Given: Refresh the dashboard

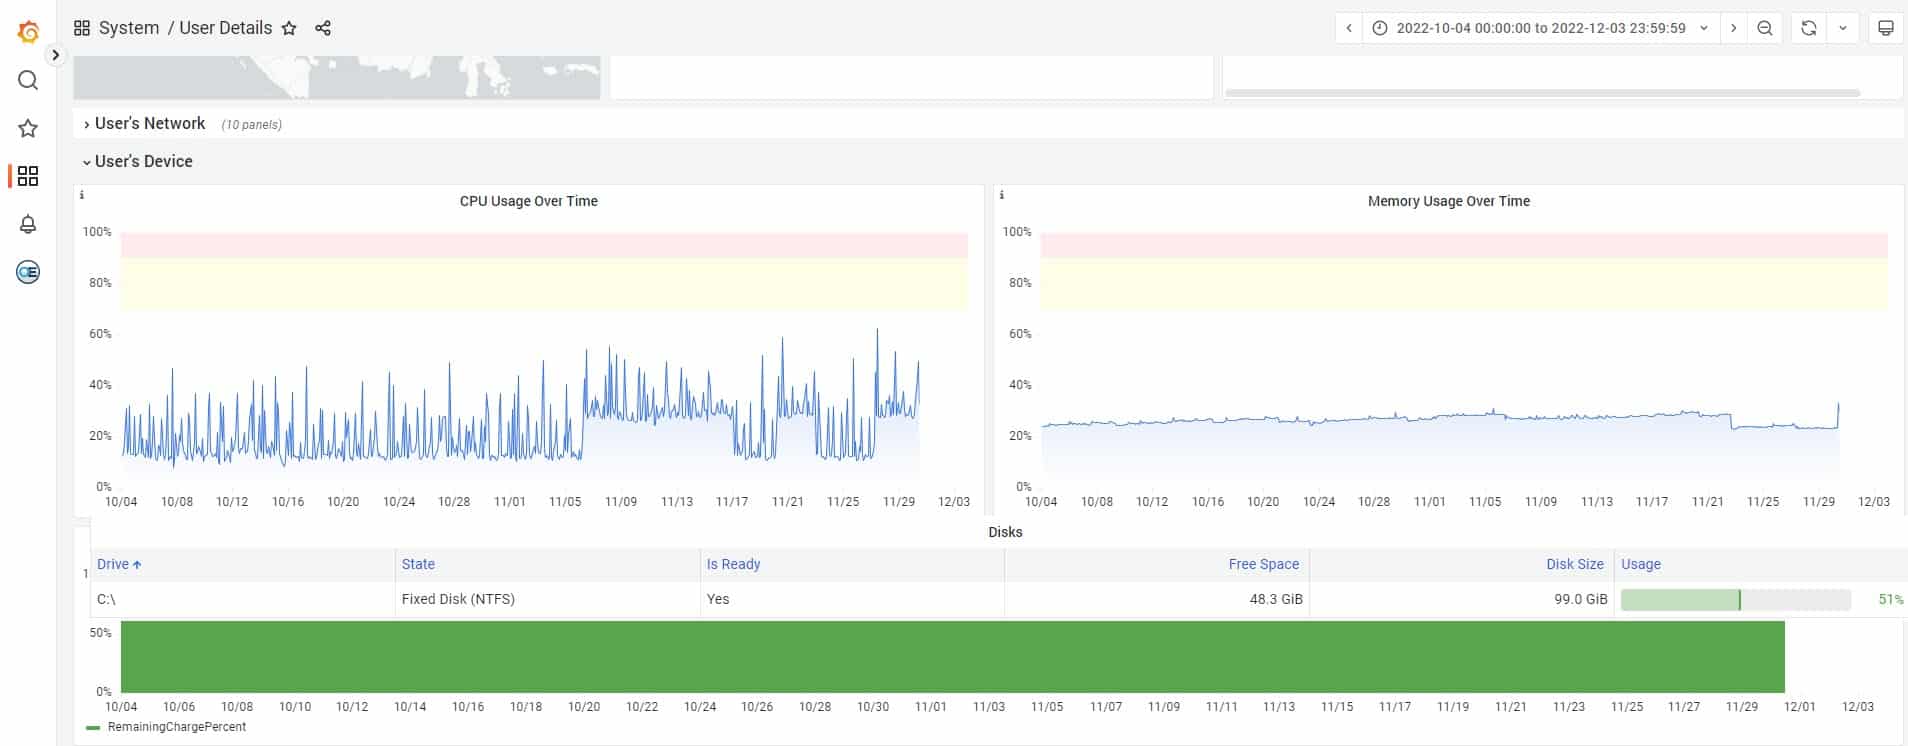Looking at the screenshot, I should [x=1808, y=28].
